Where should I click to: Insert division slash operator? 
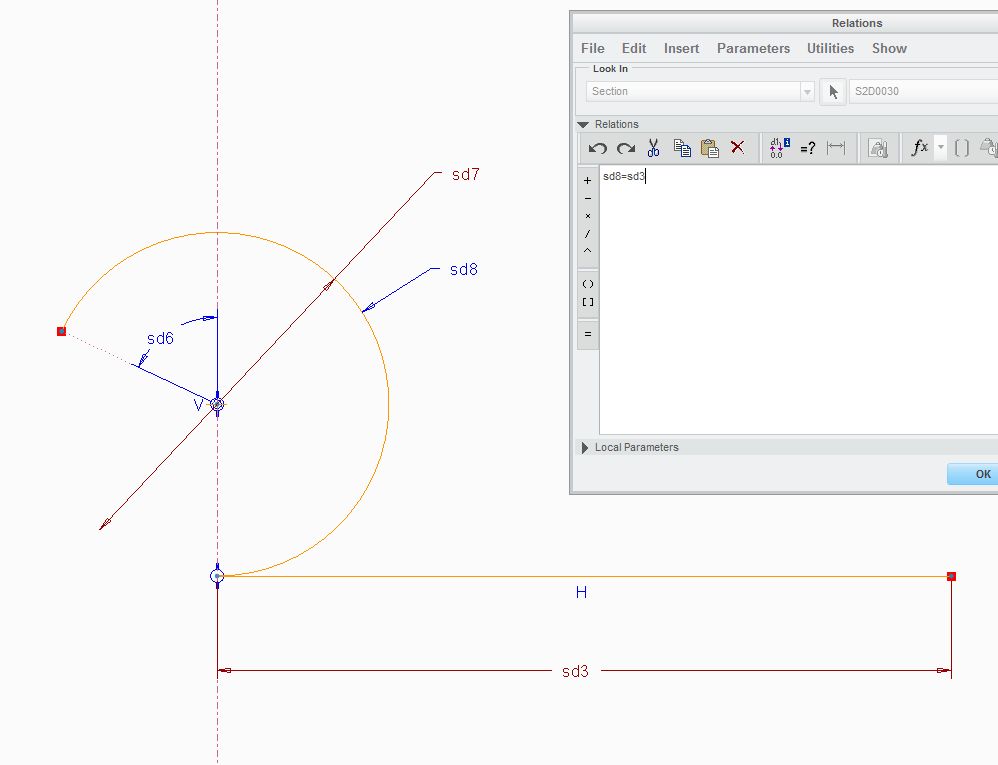(587, 234)
